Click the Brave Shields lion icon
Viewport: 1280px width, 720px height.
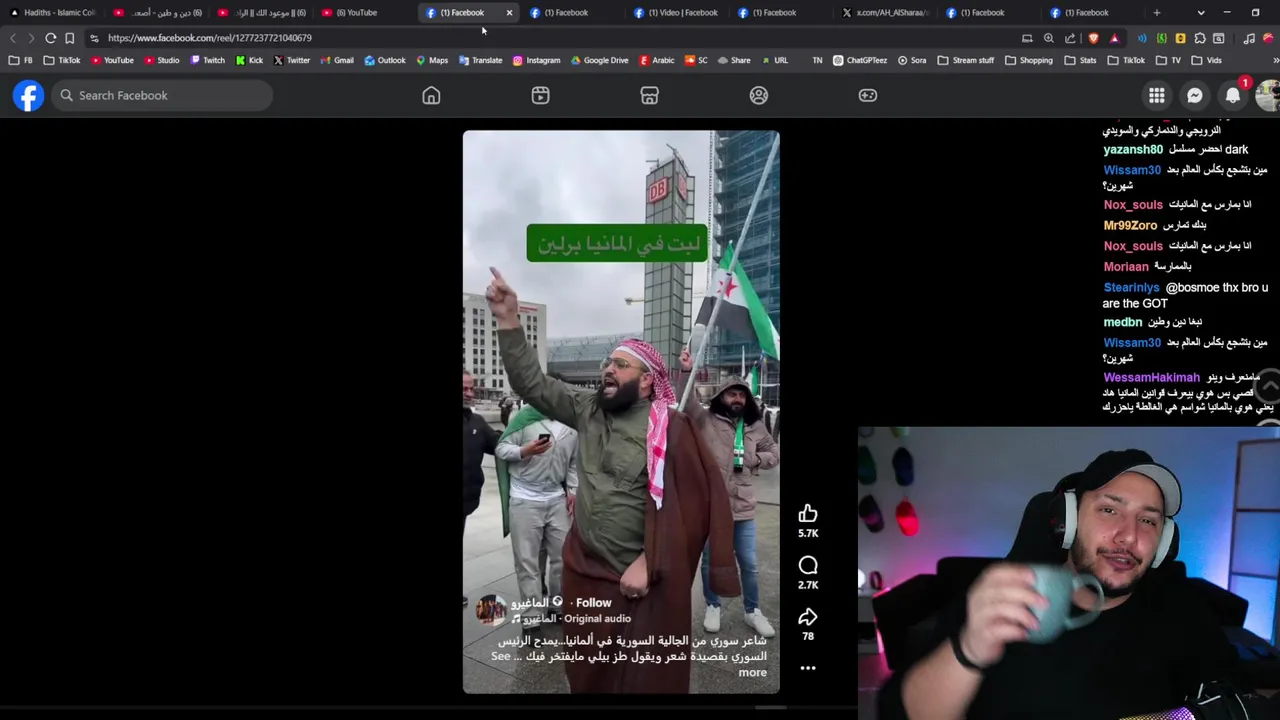coord(1092,38)
